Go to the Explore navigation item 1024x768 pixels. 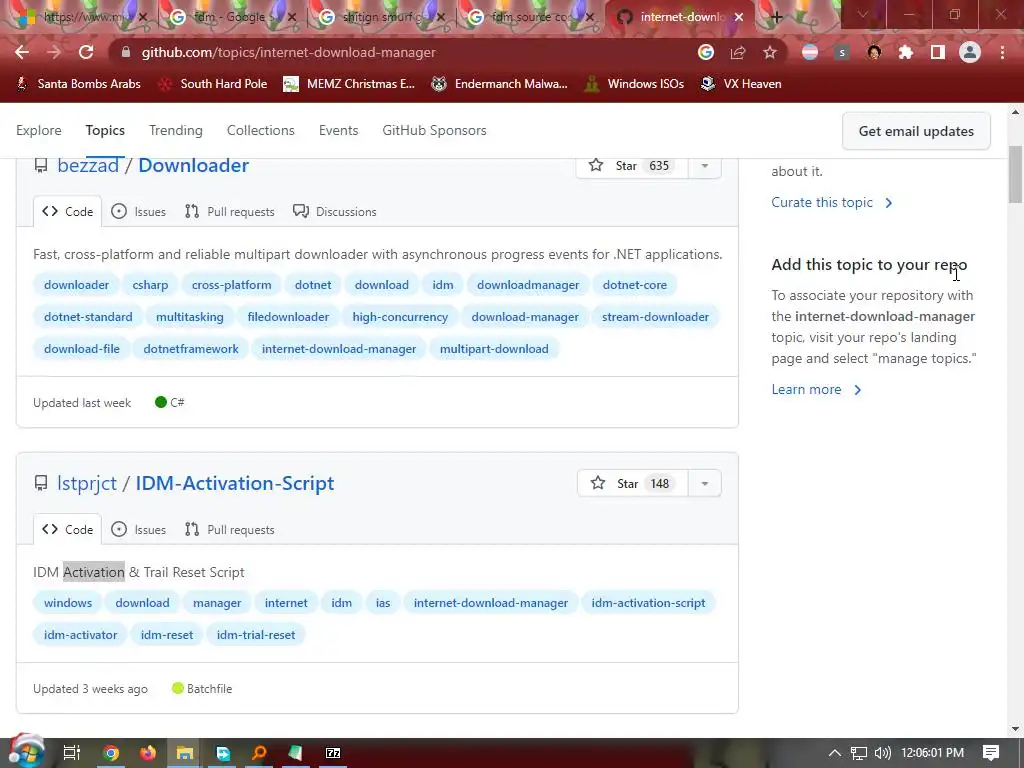pos(39,130)
